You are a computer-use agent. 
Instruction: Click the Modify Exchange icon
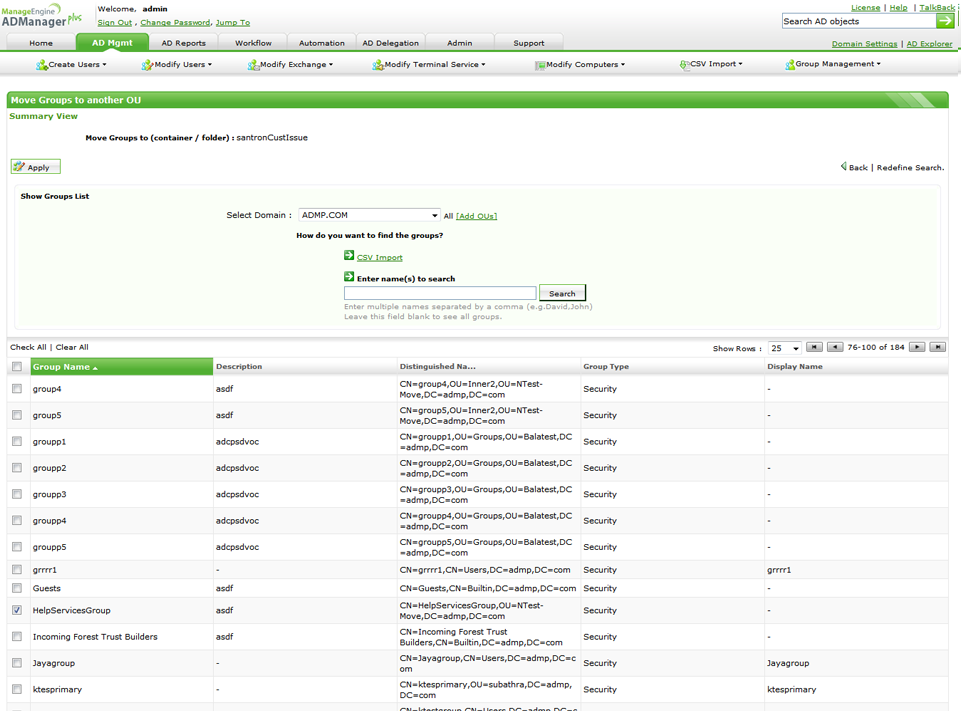253,65
